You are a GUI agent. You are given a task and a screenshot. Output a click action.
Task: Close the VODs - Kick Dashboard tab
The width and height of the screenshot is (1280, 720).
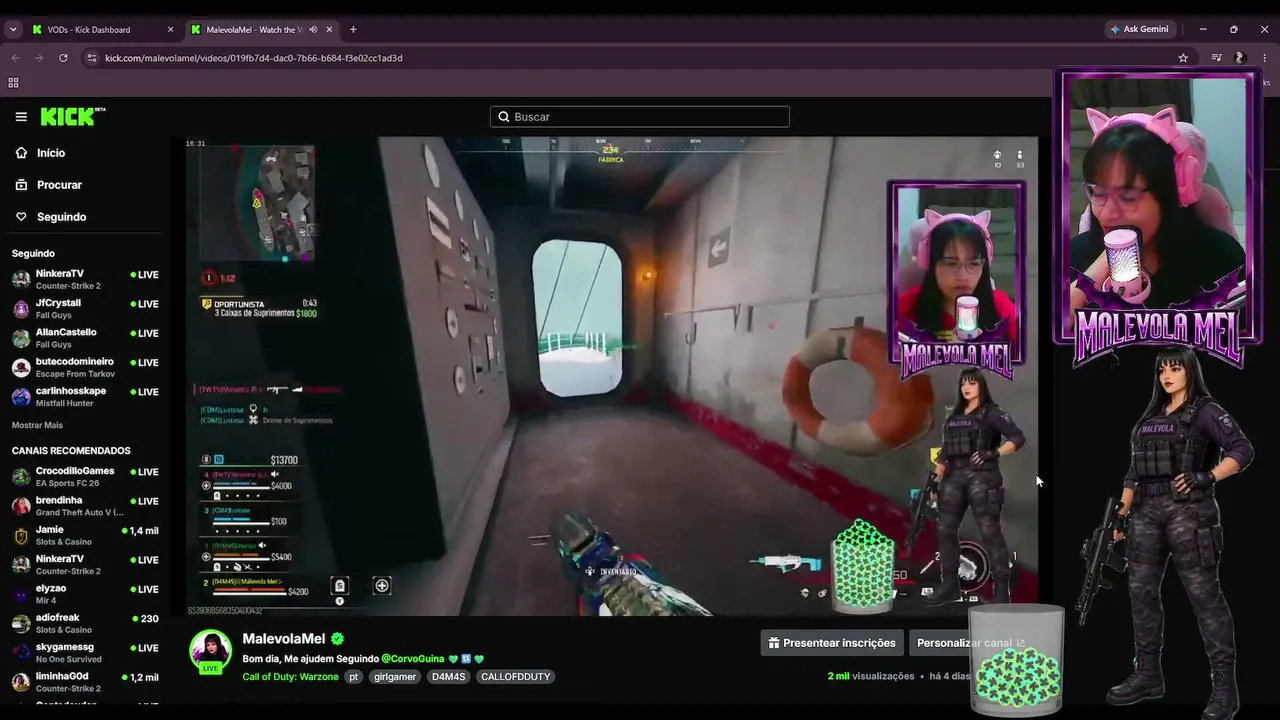pyautogui.click(x=170, y=30)
